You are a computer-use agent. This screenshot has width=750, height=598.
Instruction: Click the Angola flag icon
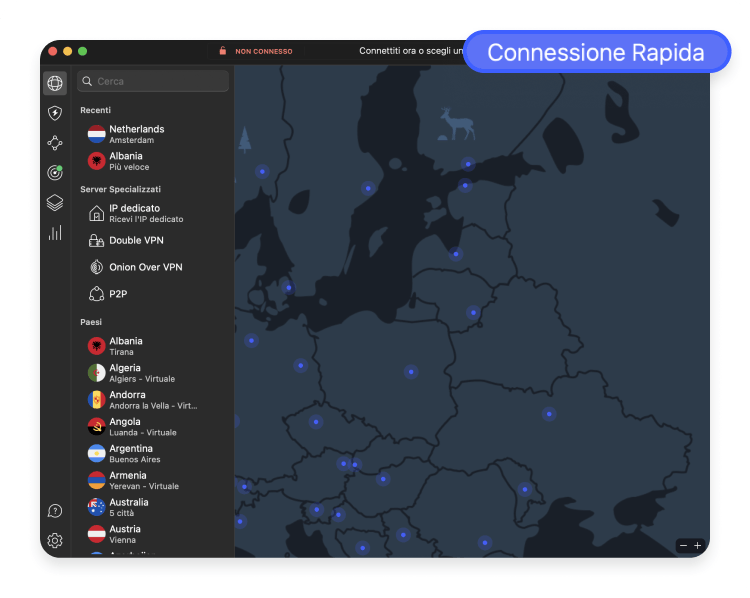click(x=97, y=426)
